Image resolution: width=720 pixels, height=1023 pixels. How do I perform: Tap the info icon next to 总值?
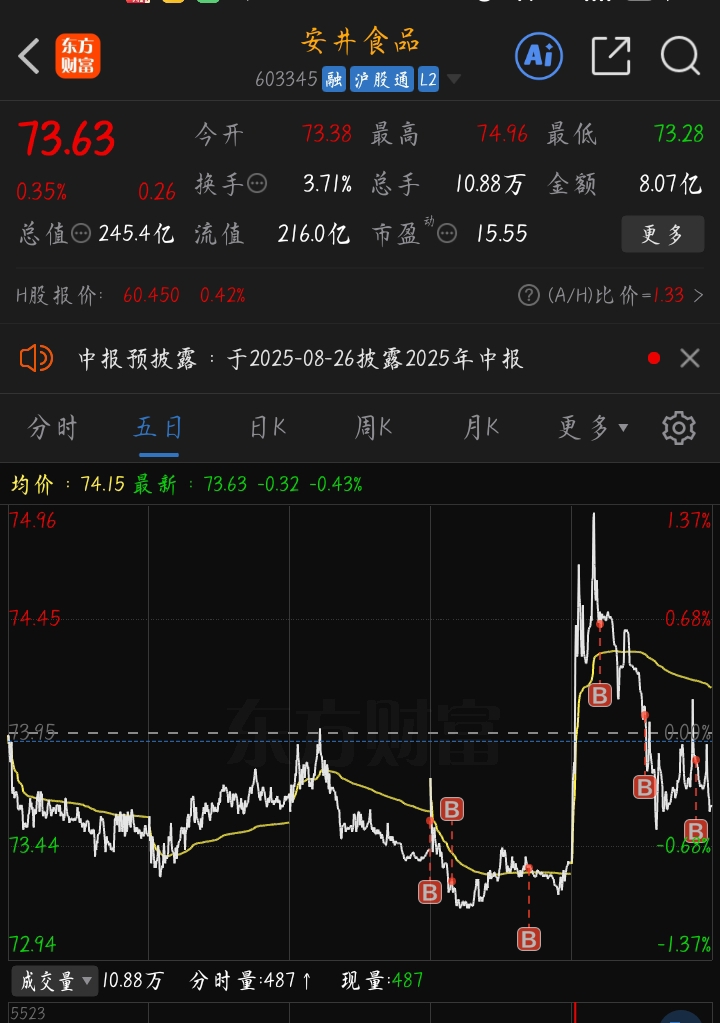[81, 233]
